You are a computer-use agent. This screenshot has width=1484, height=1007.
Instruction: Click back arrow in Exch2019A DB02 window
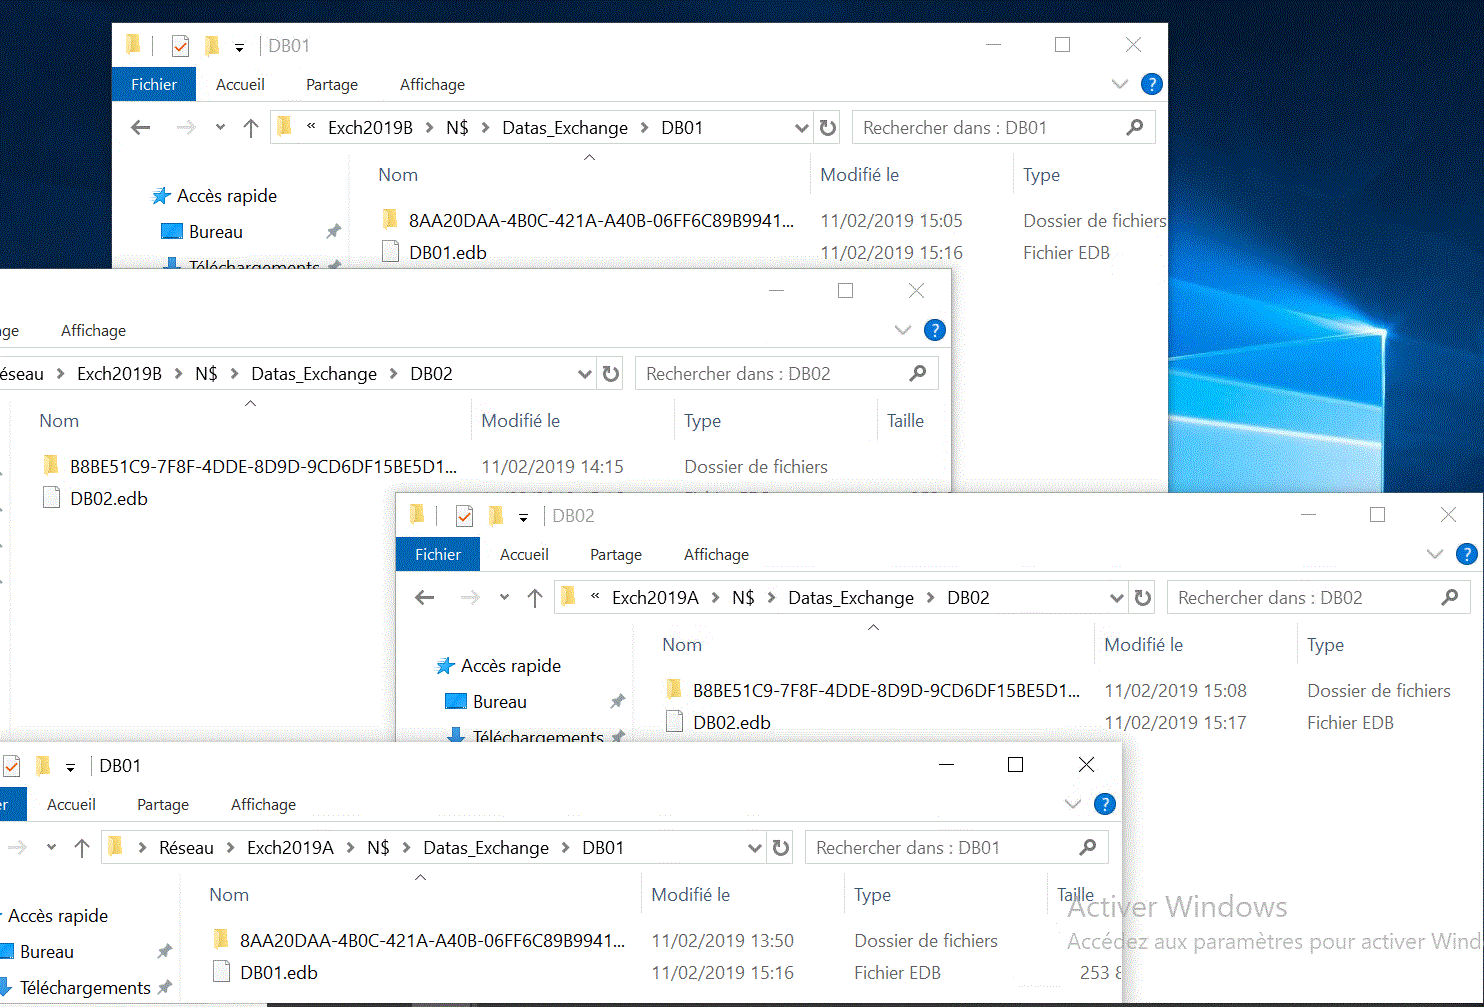425,598
